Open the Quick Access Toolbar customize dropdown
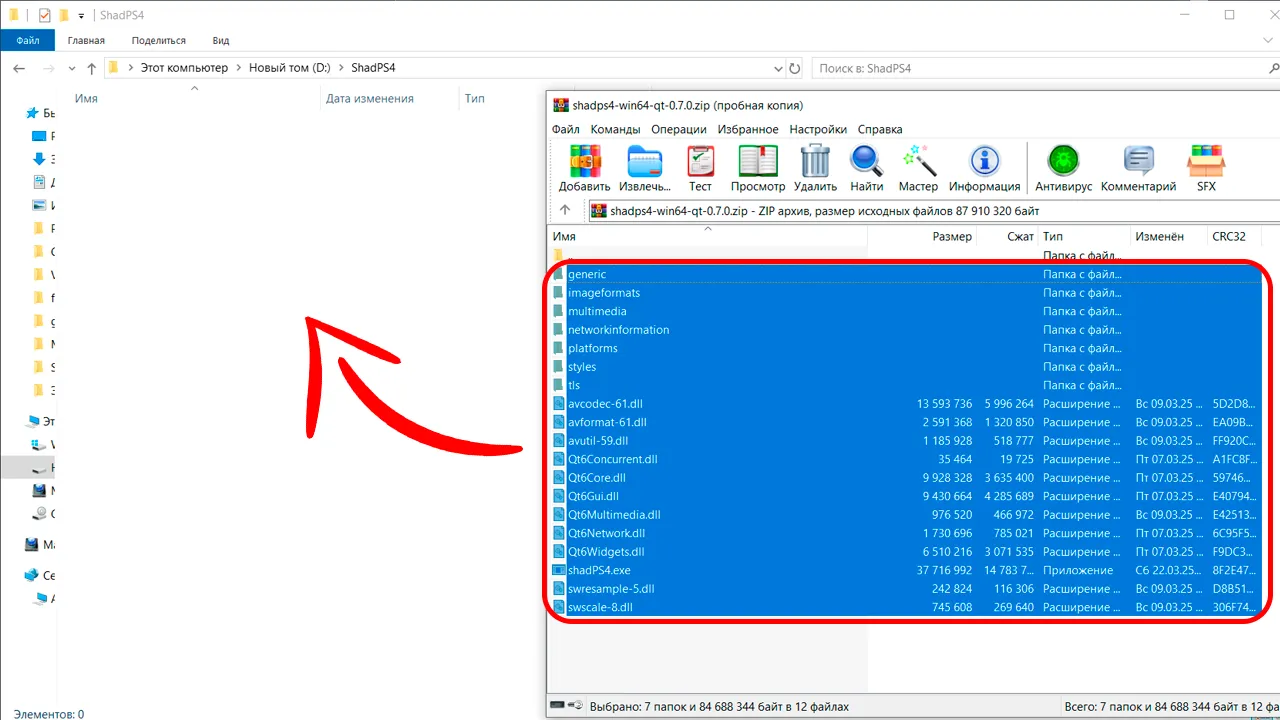 click(81, 16)
